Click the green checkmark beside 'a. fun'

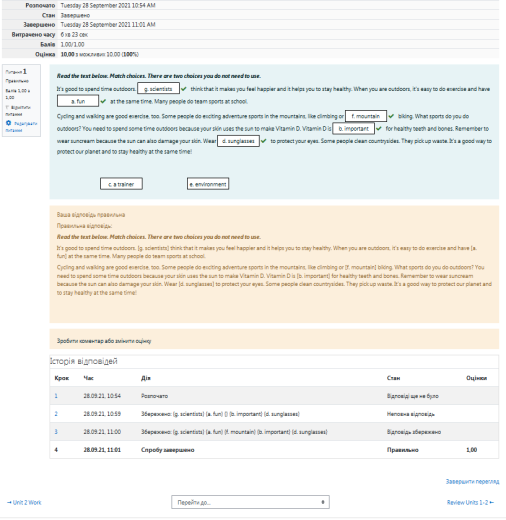point(103,101)
